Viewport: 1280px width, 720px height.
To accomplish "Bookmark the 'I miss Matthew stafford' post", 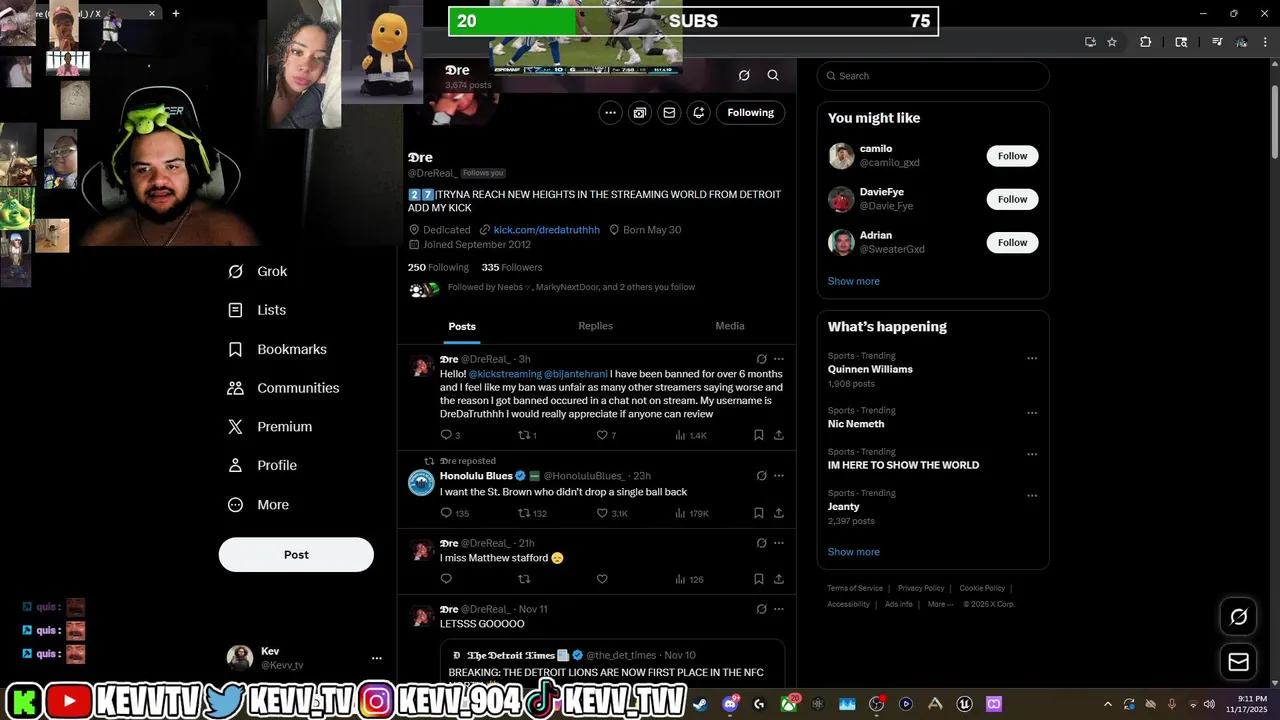I will pos(759,579).
